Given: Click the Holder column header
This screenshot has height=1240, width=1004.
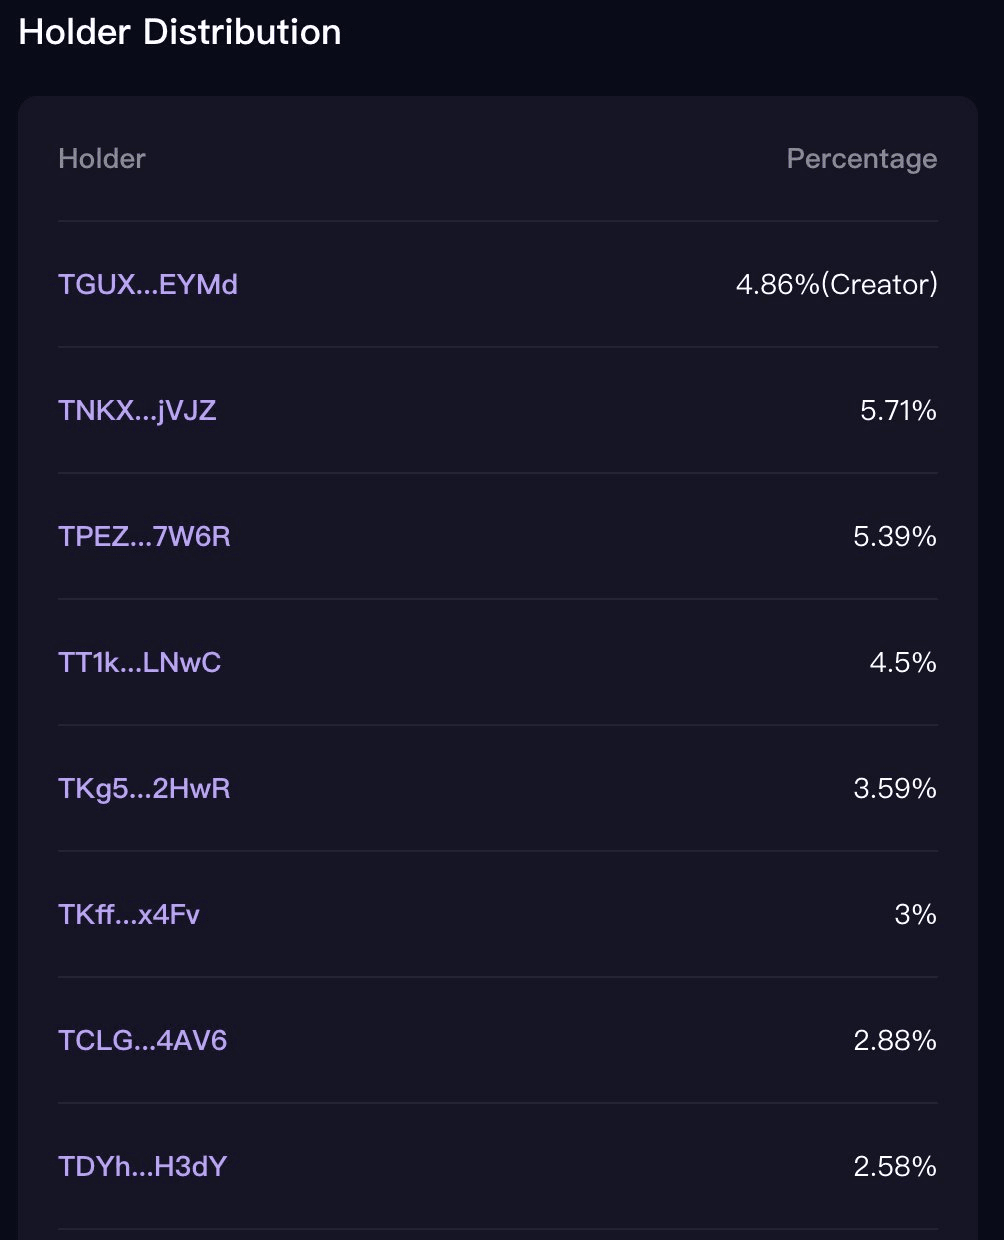Looking at the screenshot, I should (102, 159).
